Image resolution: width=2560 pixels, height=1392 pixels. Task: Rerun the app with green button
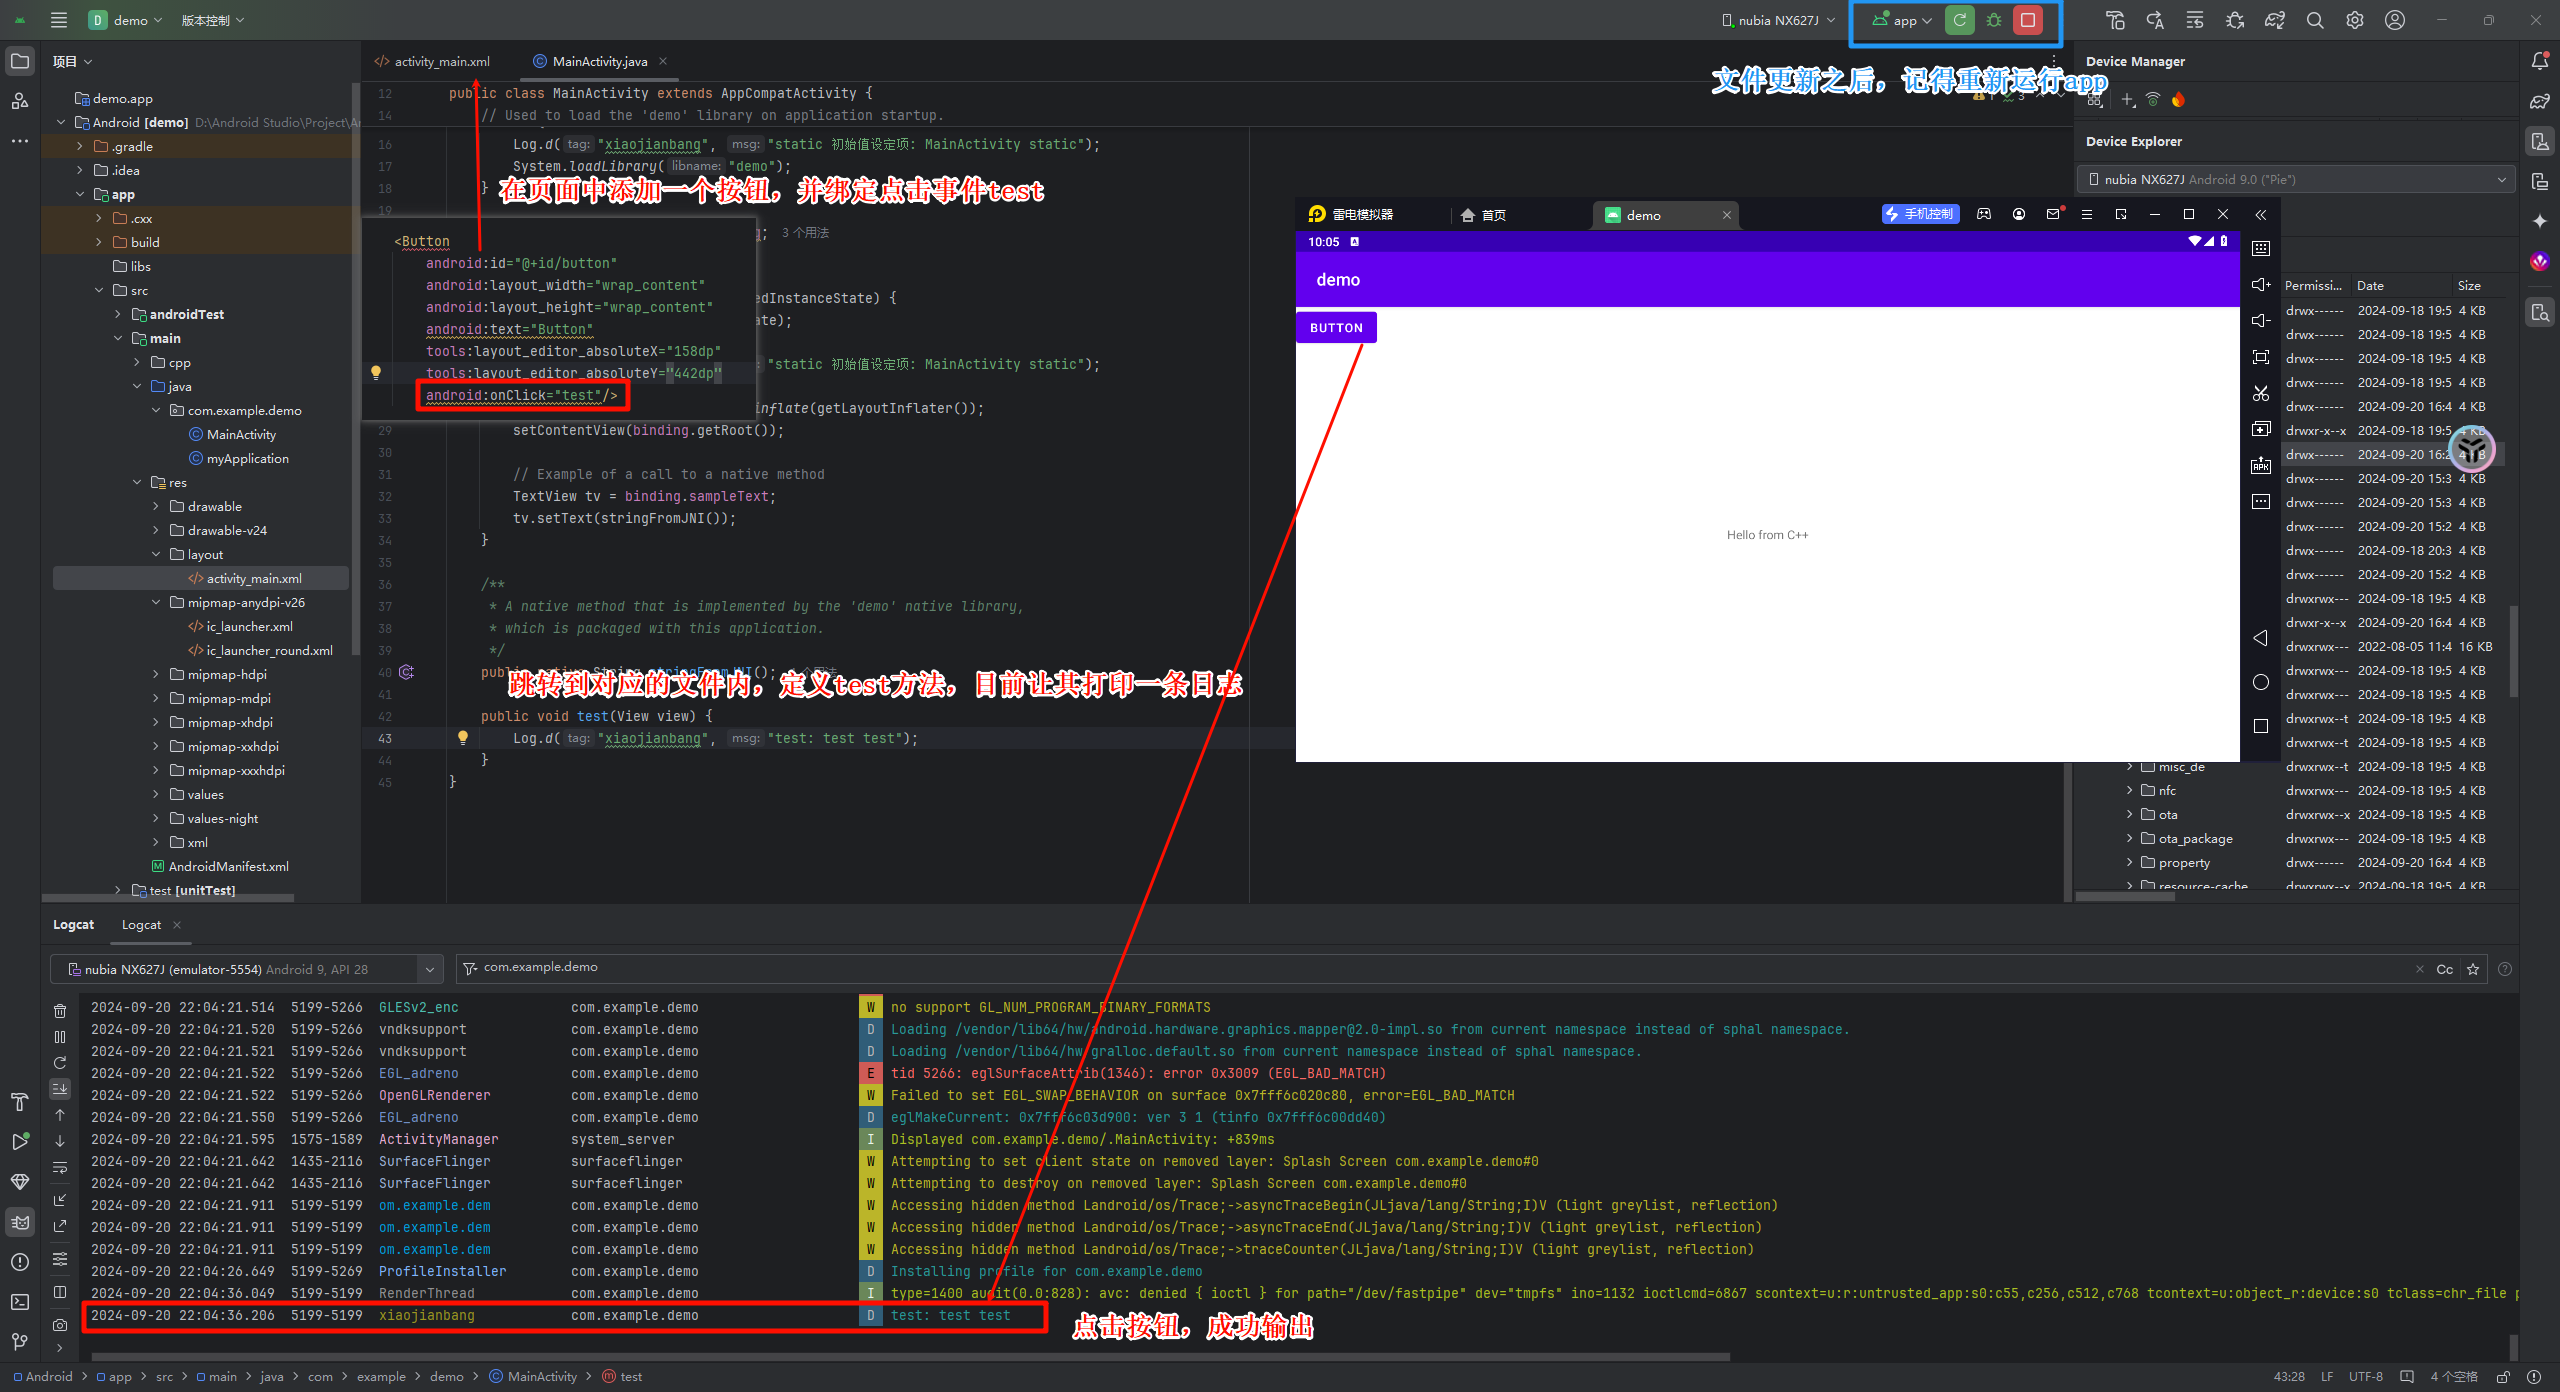[x=1959, y=20]
